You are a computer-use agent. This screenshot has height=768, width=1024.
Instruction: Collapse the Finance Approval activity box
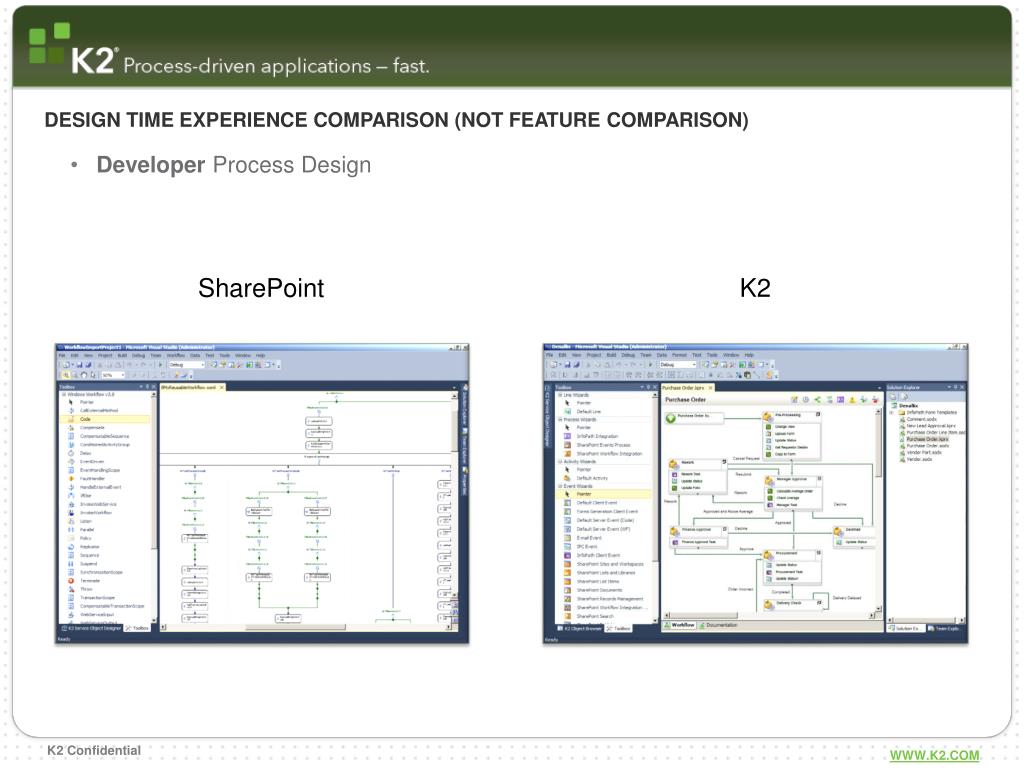pyautogui.click(x=725, y=529)
